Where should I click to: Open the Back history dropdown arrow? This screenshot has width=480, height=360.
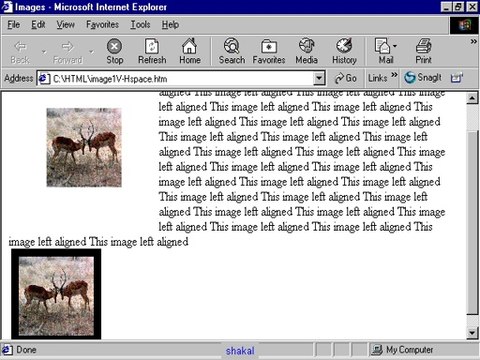[44, 52]
